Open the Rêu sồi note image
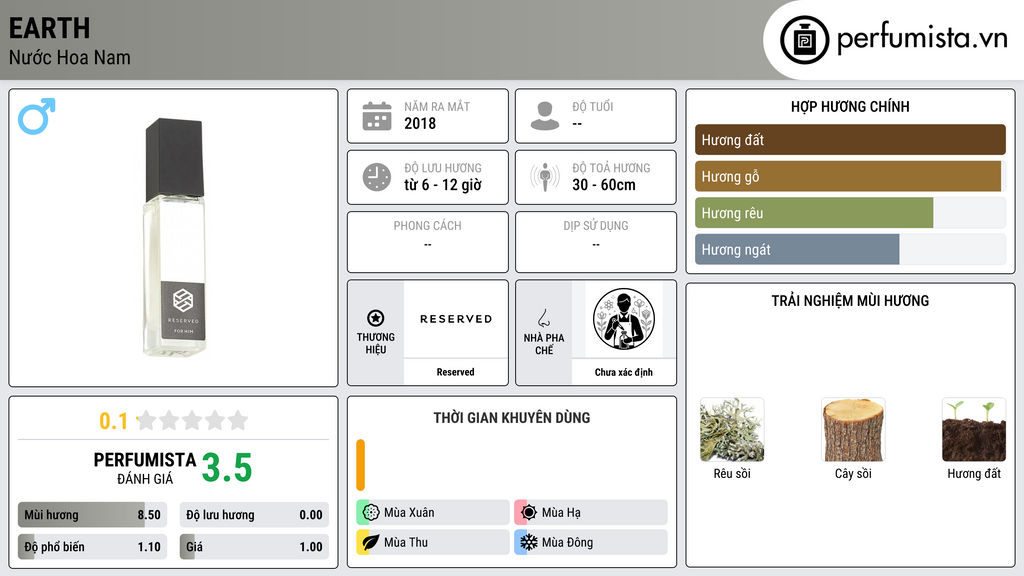This screenshot has width=1024, height=576. coord(731,430)
